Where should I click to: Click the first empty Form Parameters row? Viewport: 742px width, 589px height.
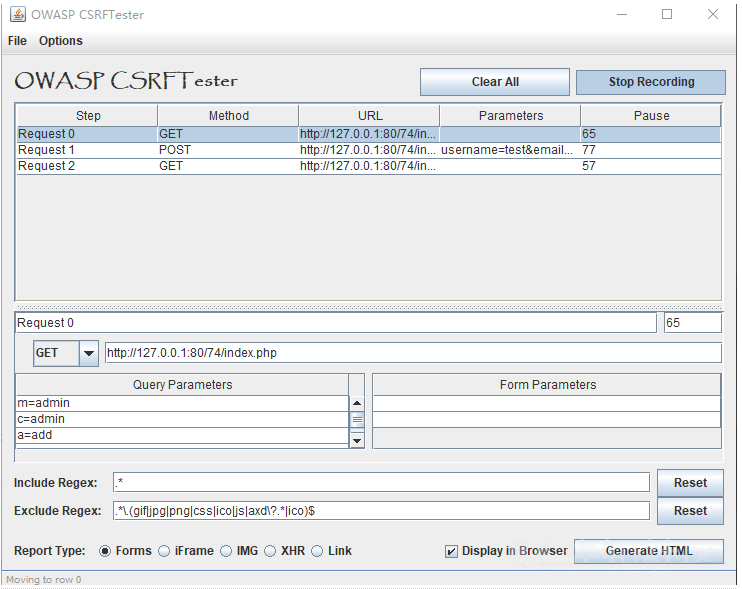click(547, 404)
